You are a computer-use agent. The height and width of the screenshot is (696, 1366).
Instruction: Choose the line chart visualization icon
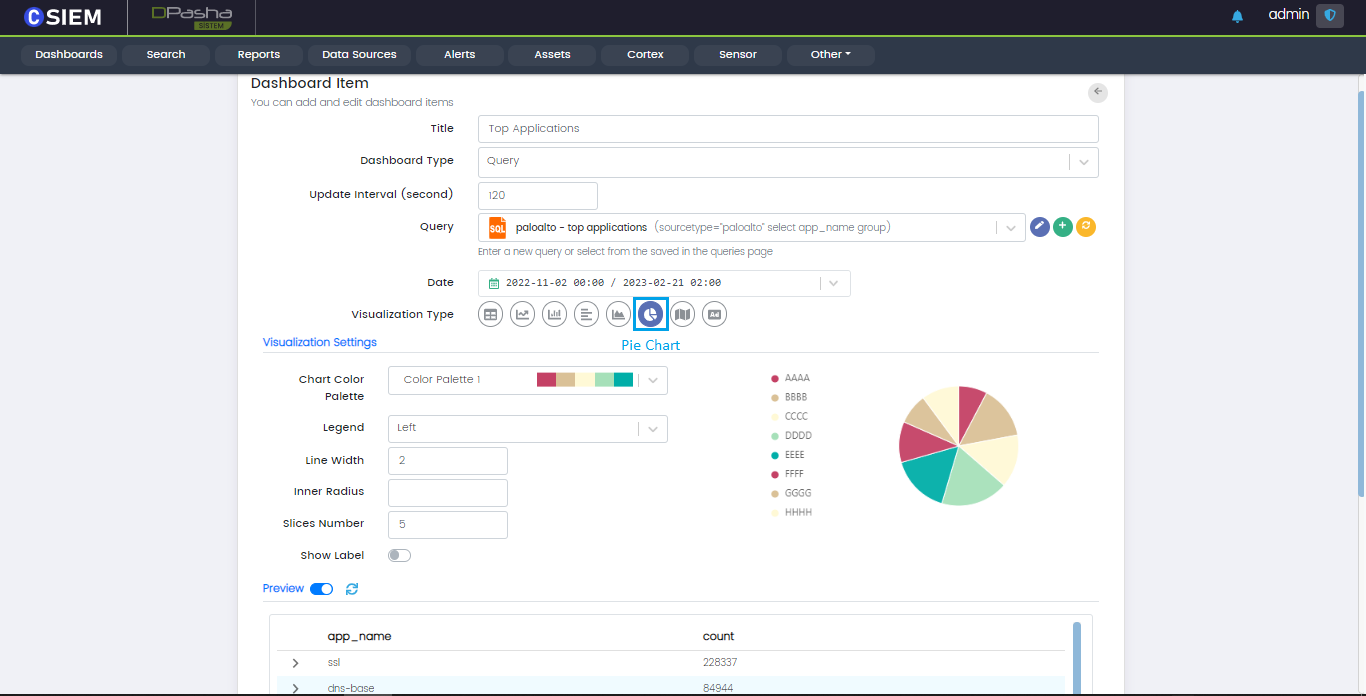click(522, 314)
